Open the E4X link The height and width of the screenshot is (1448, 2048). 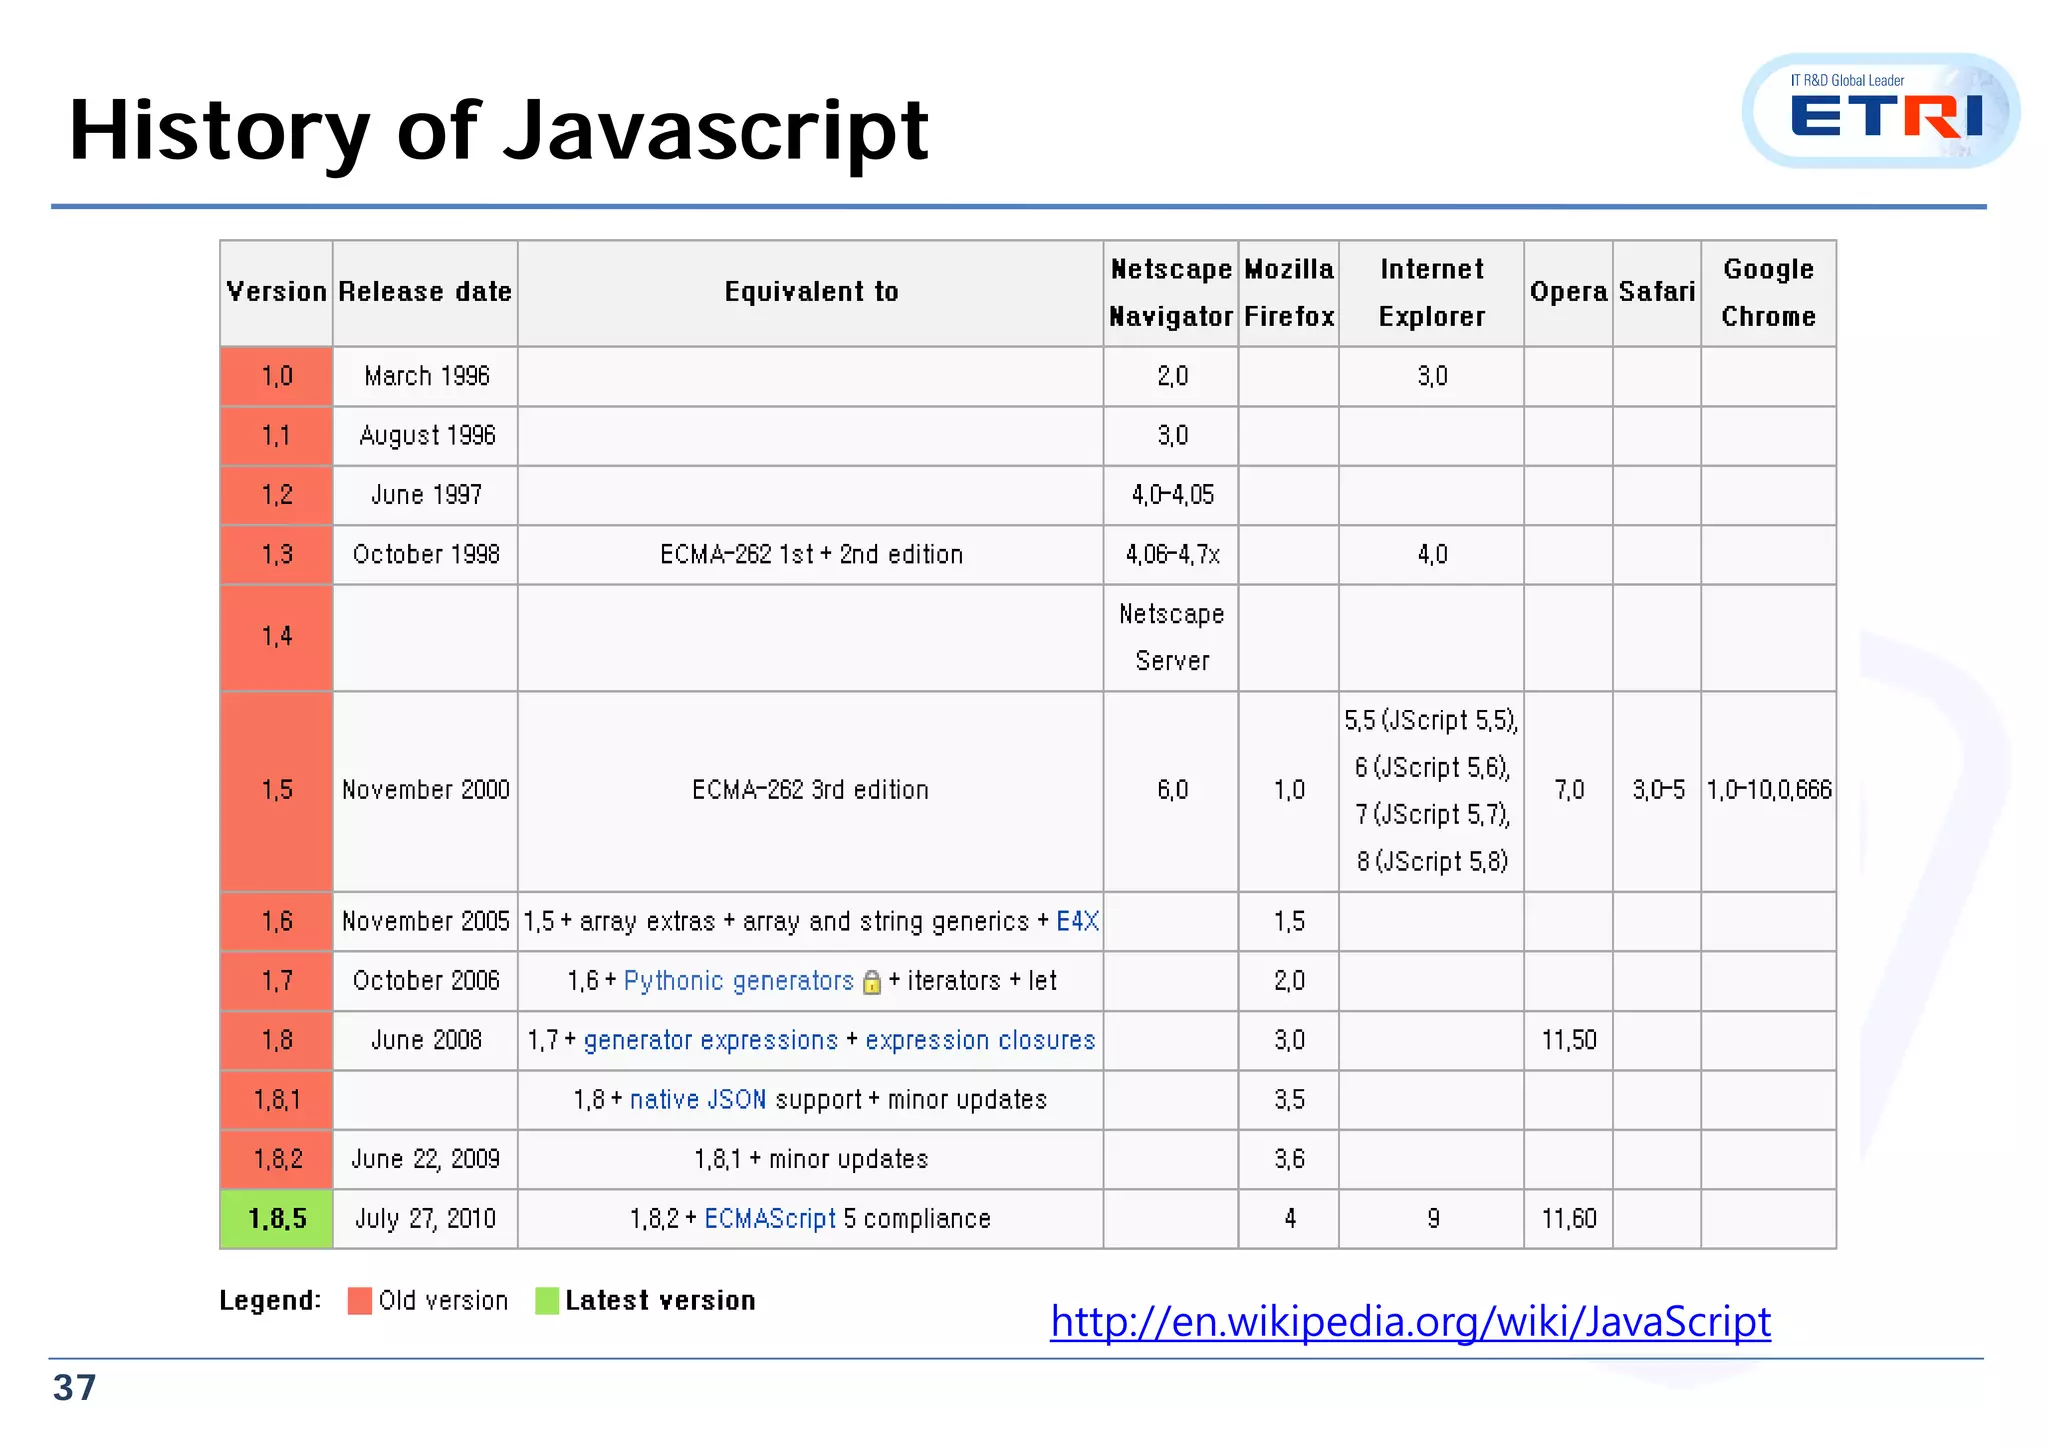1077,921
